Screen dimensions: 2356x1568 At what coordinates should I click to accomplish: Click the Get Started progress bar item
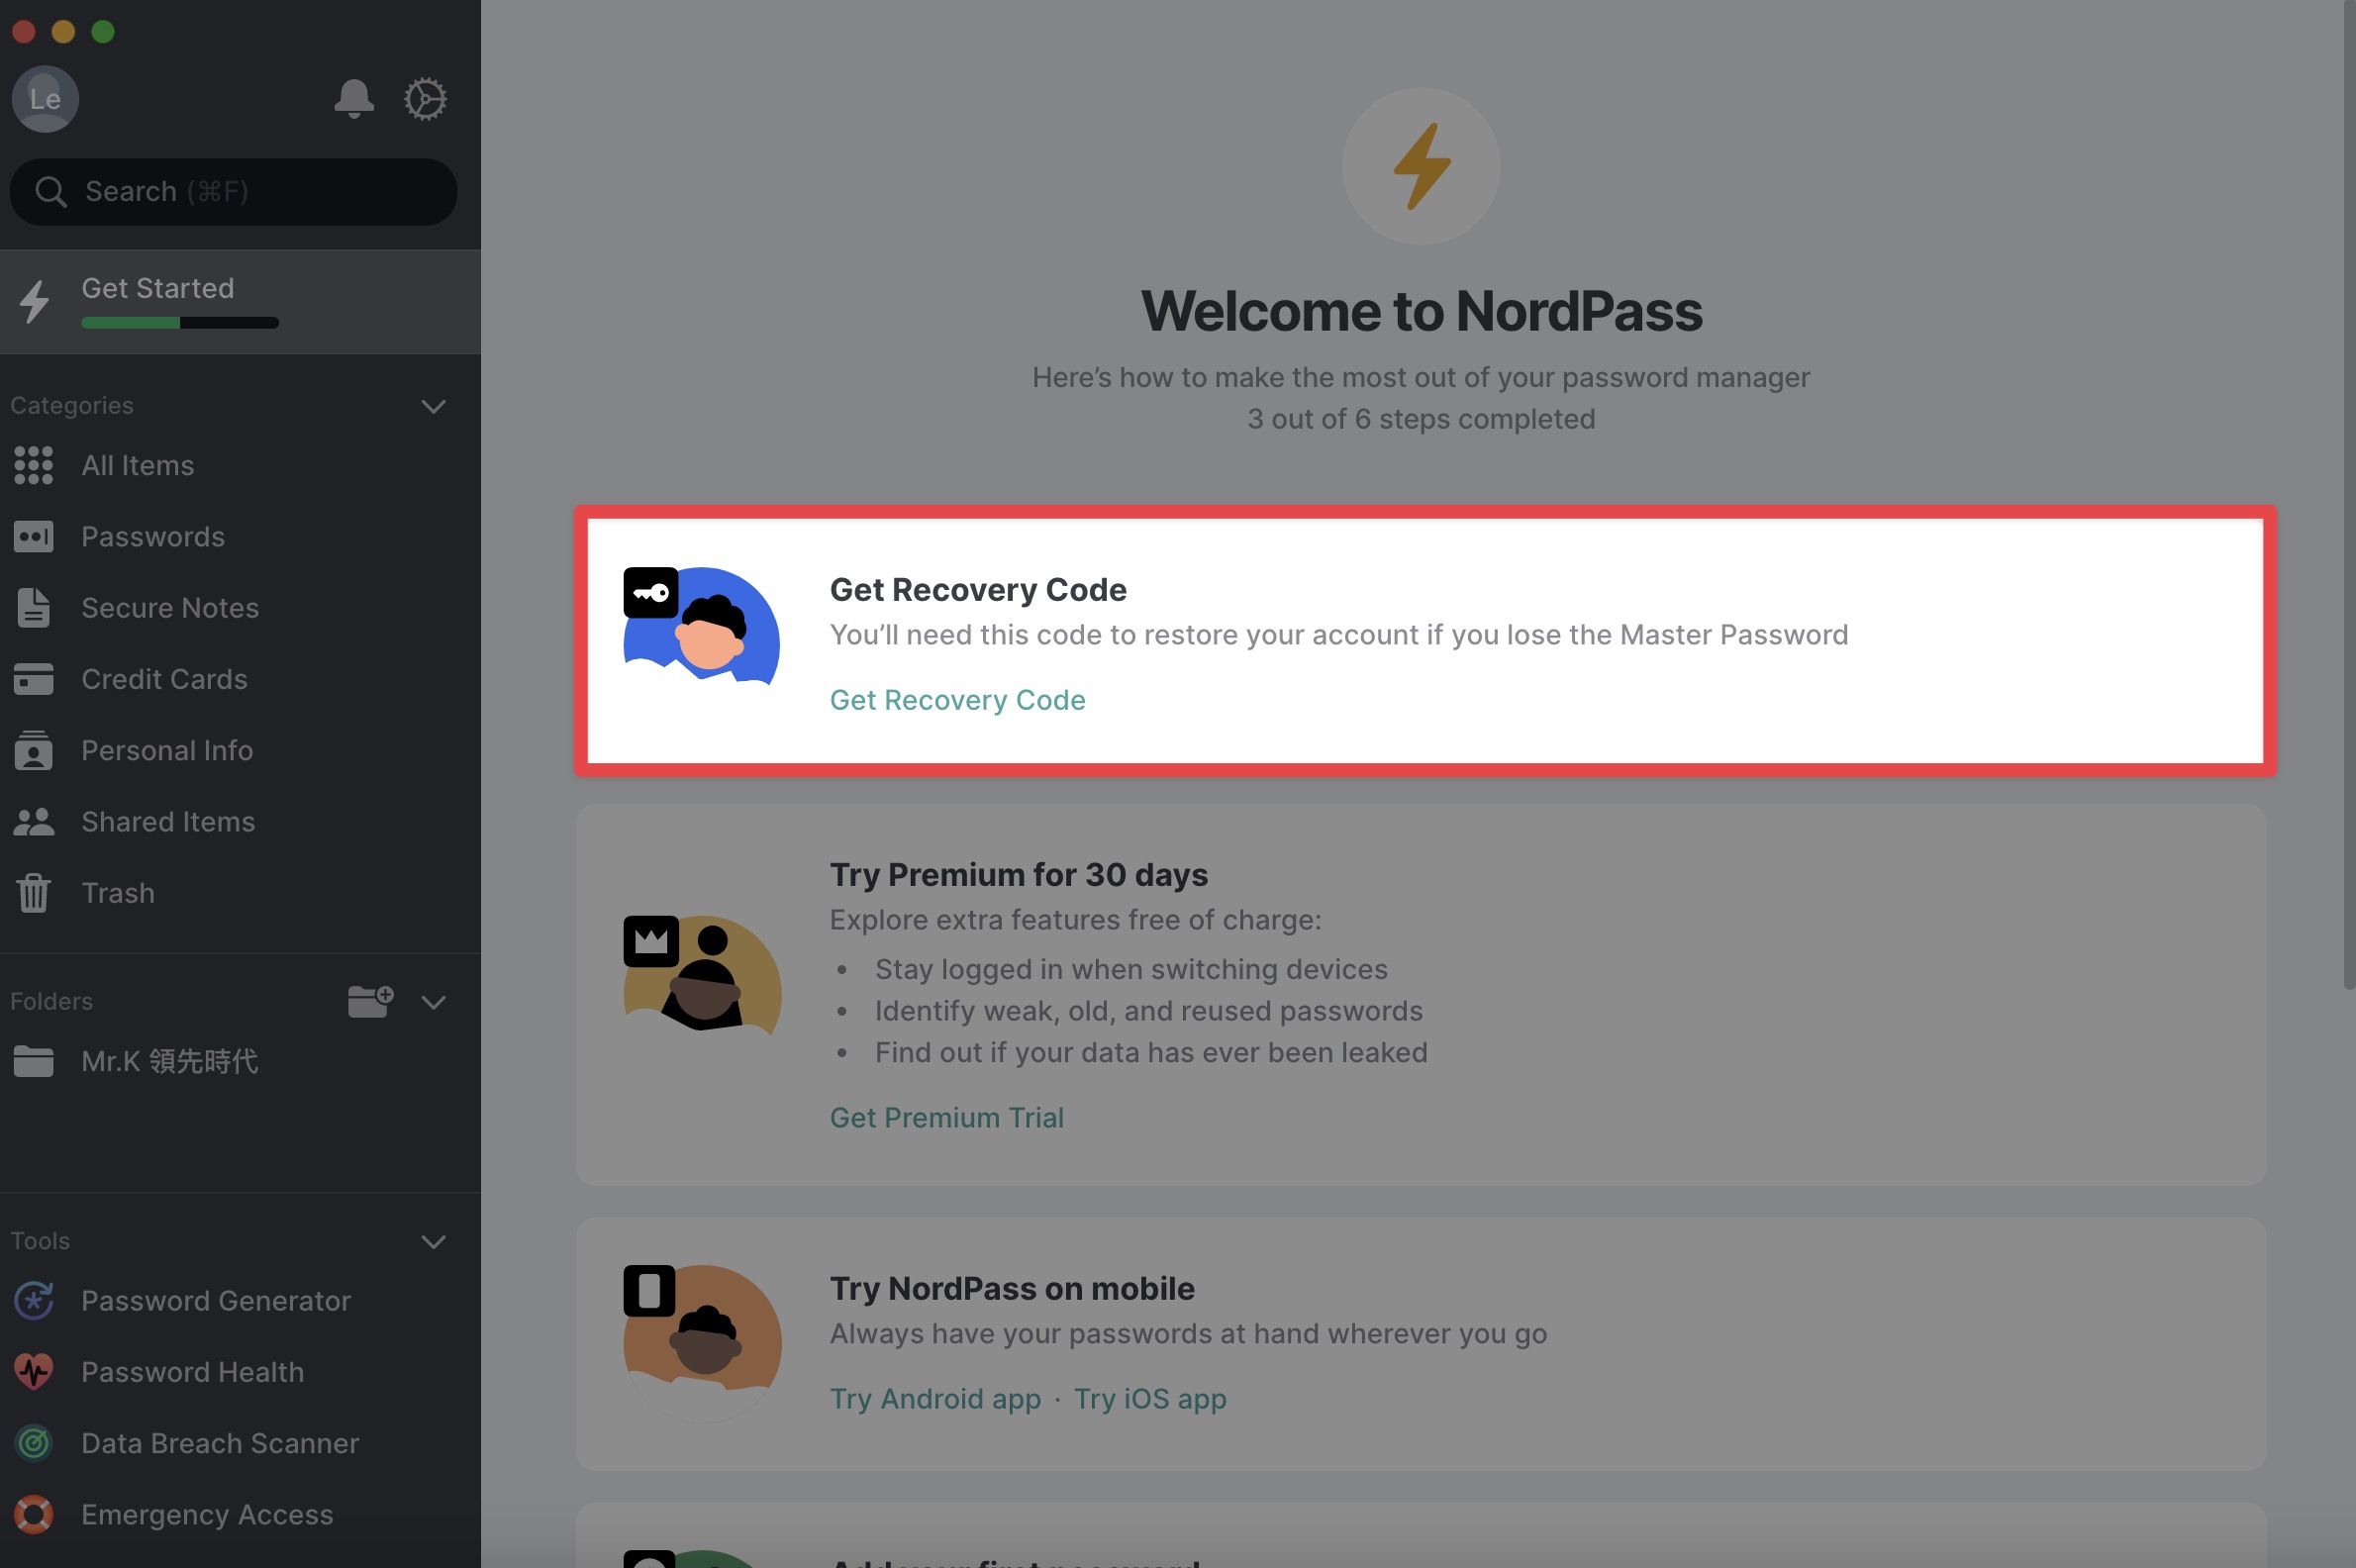pyautogui.click(x=240, y=301)
